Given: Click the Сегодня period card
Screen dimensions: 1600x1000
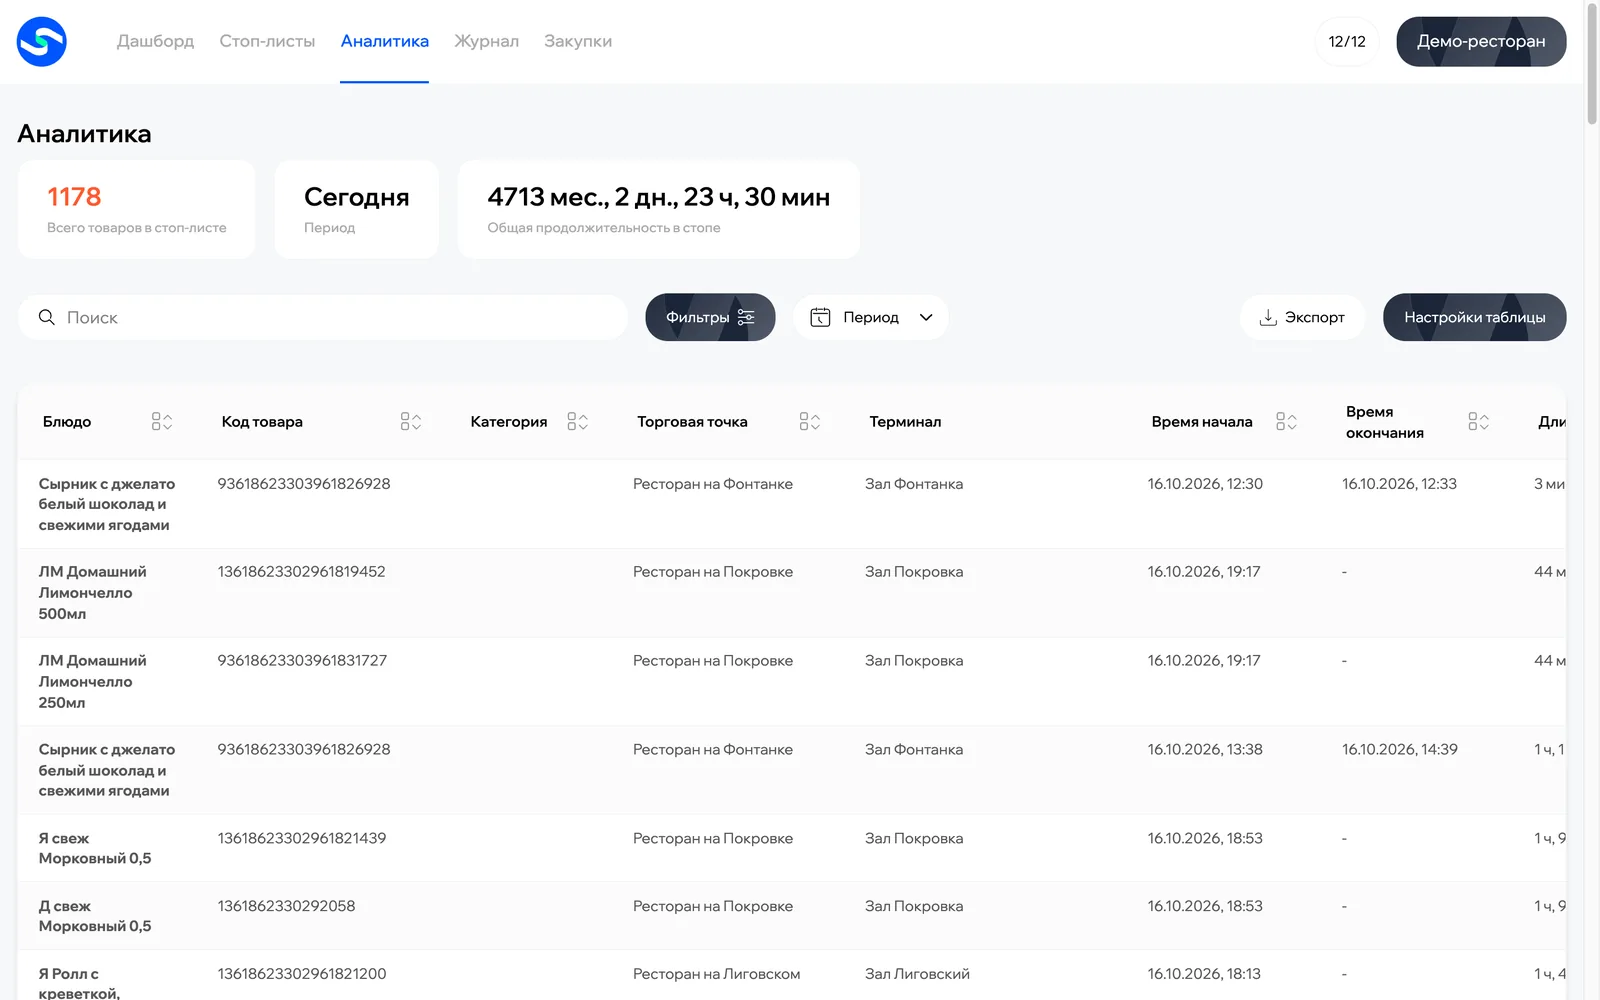Looking at the screenshot, I should 356,209.
